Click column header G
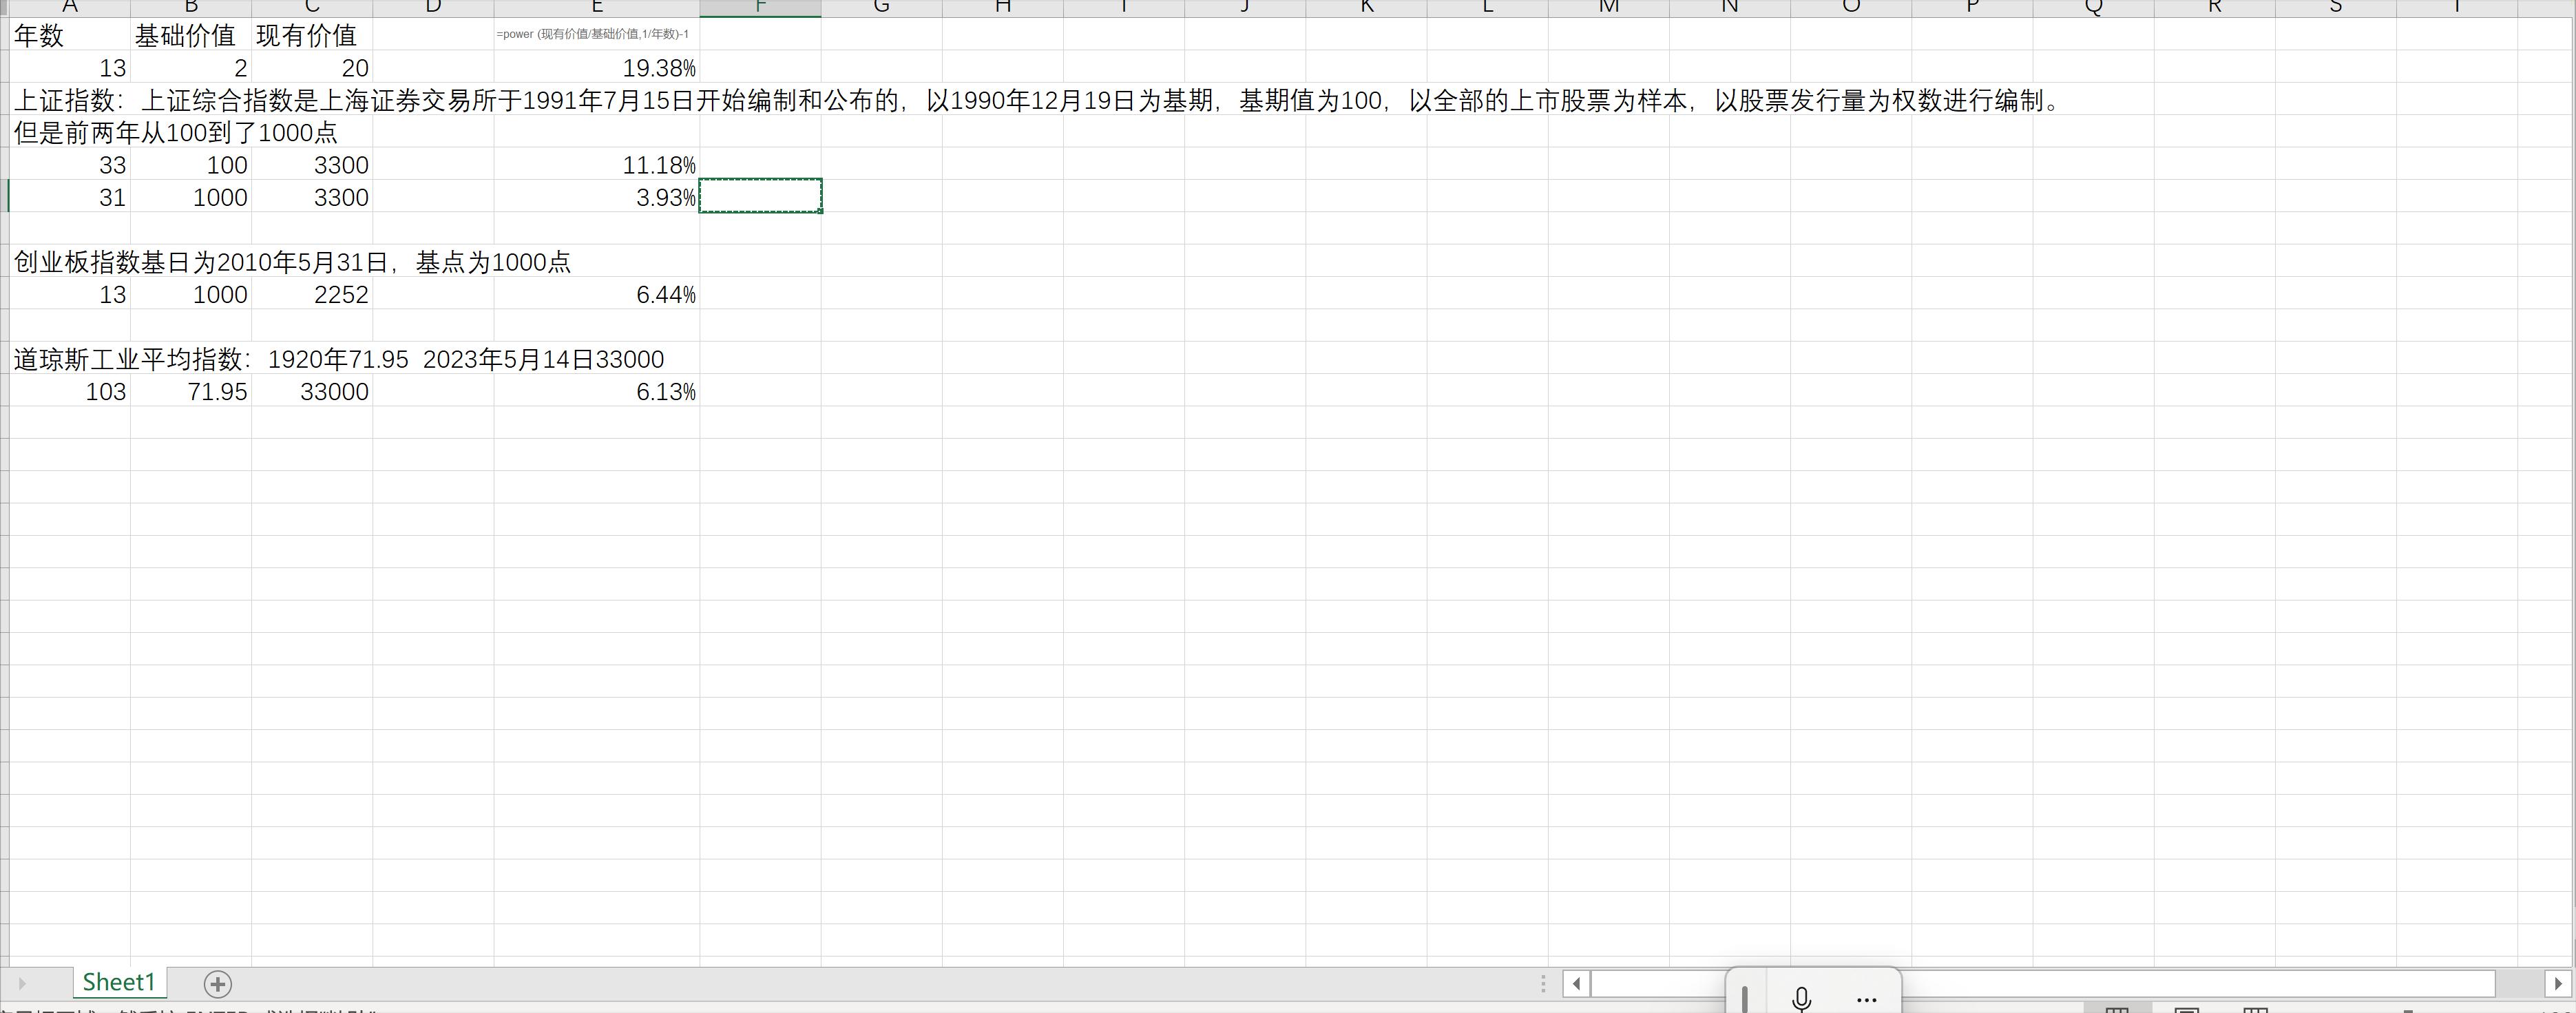Image resolution: width=2576 pixels, height=1013 pixels. [x=881, y=8]
